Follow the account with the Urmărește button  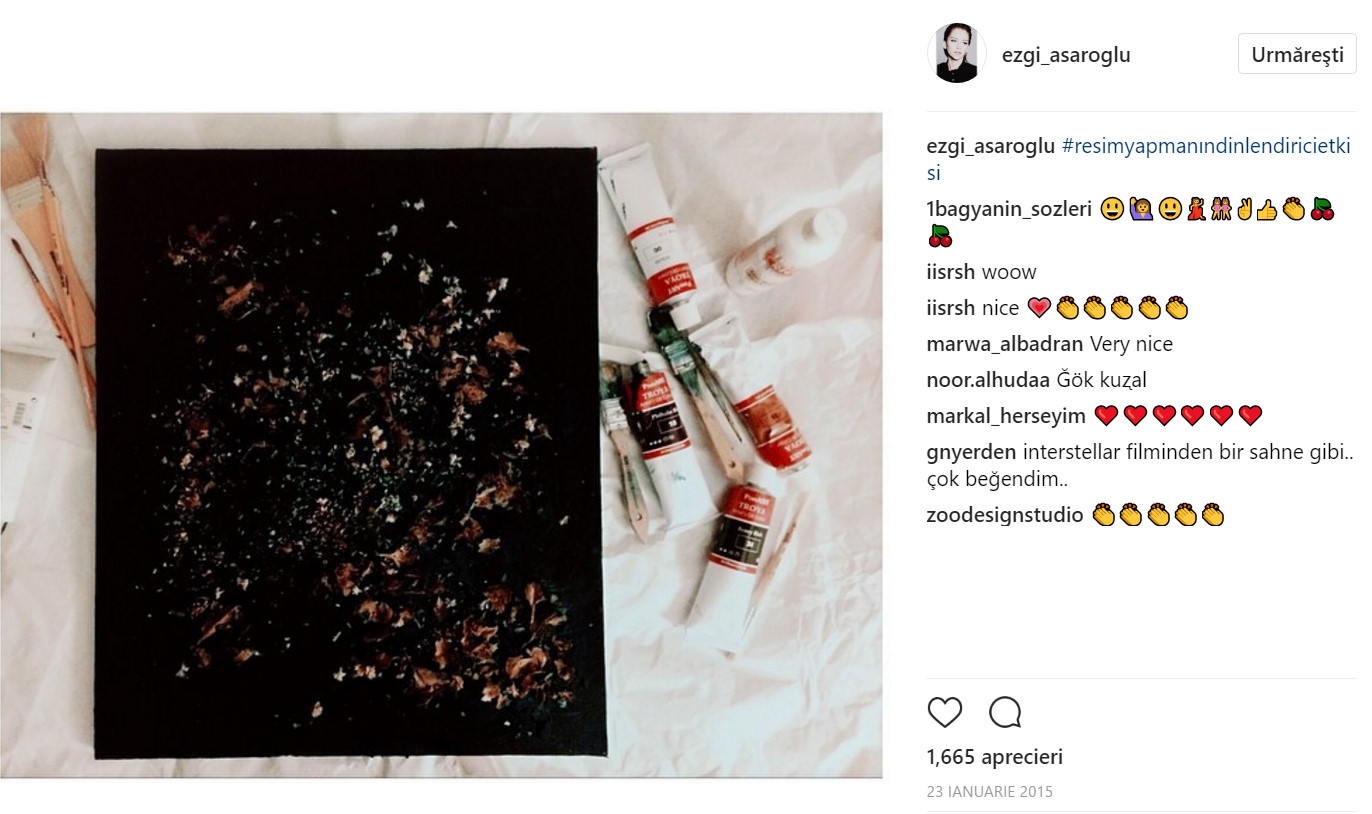1297,54
